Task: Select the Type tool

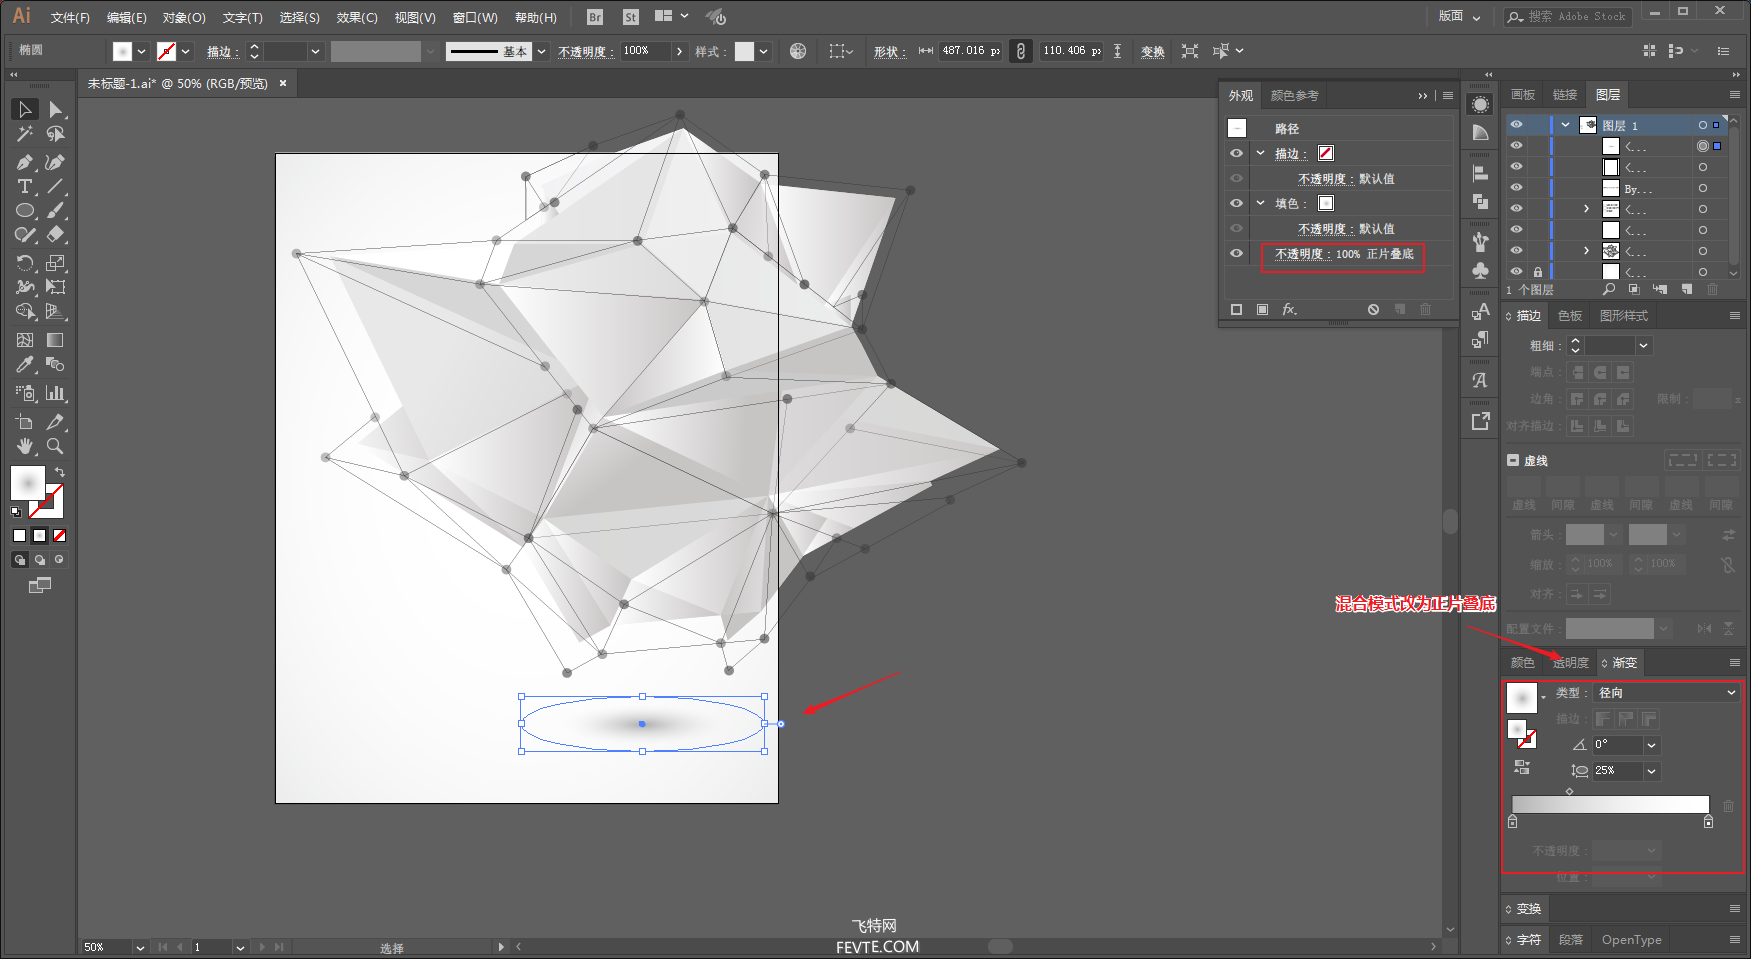Action: click(x=25, y=186)
